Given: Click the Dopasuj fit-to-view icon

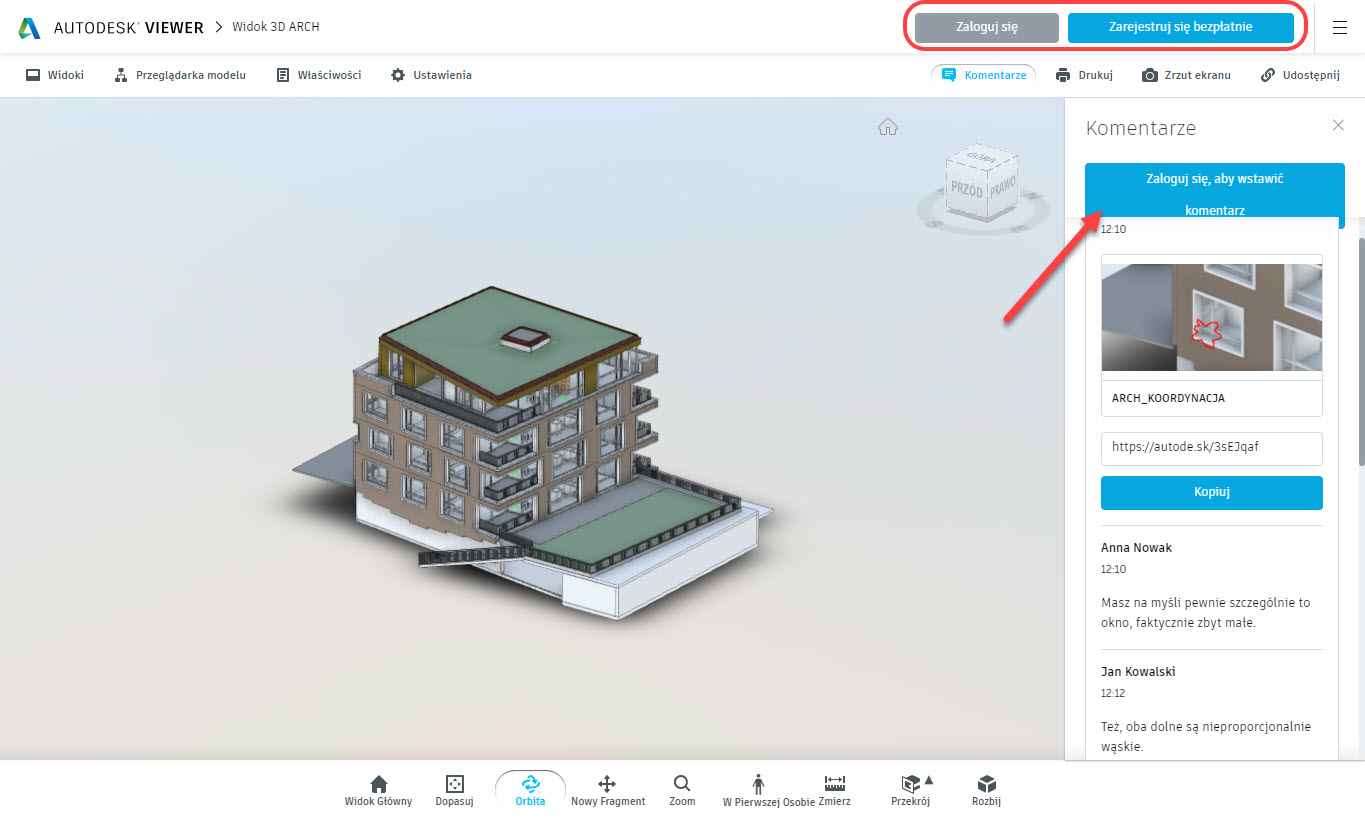Looking at the screenshot, I should [x=454, y=789].
